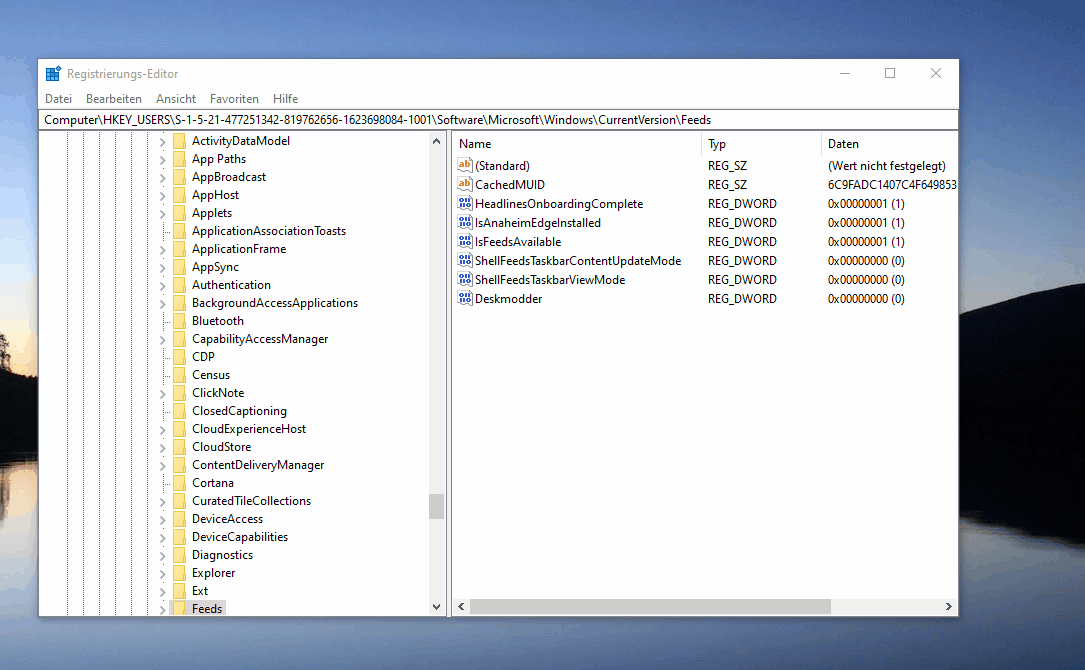Click the string icon beside (Standard)
This screenshot has height=670, width=1085.
465,165
